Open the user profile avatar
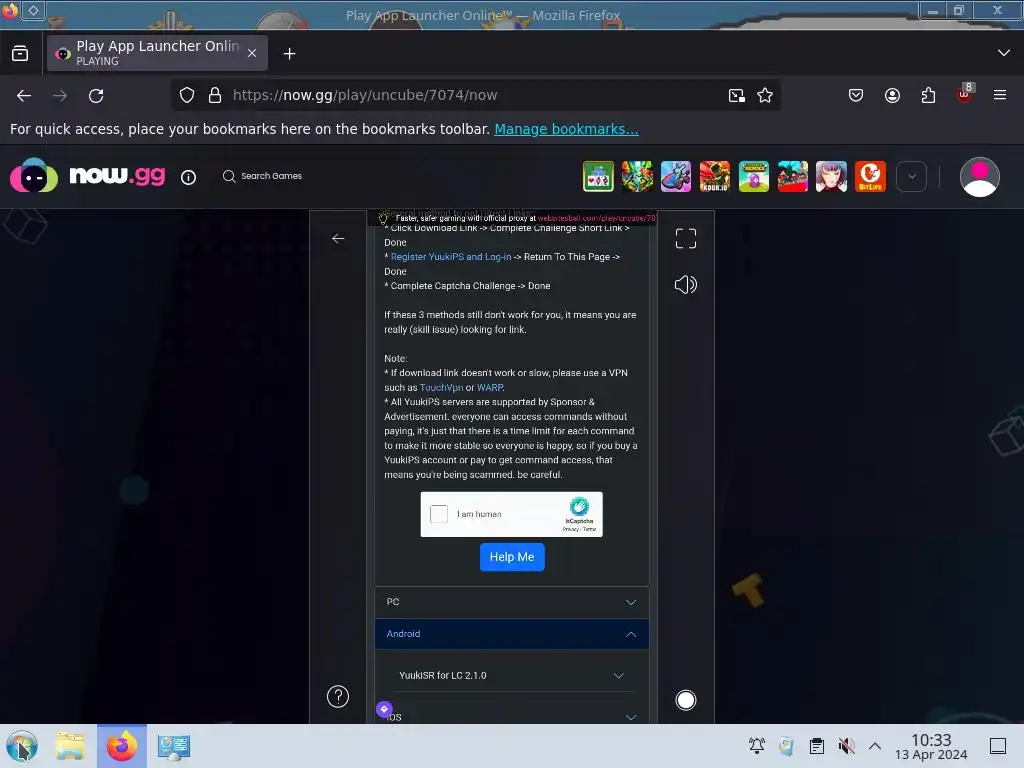Viewport: 1024px width, 768px height. [979, 176]
